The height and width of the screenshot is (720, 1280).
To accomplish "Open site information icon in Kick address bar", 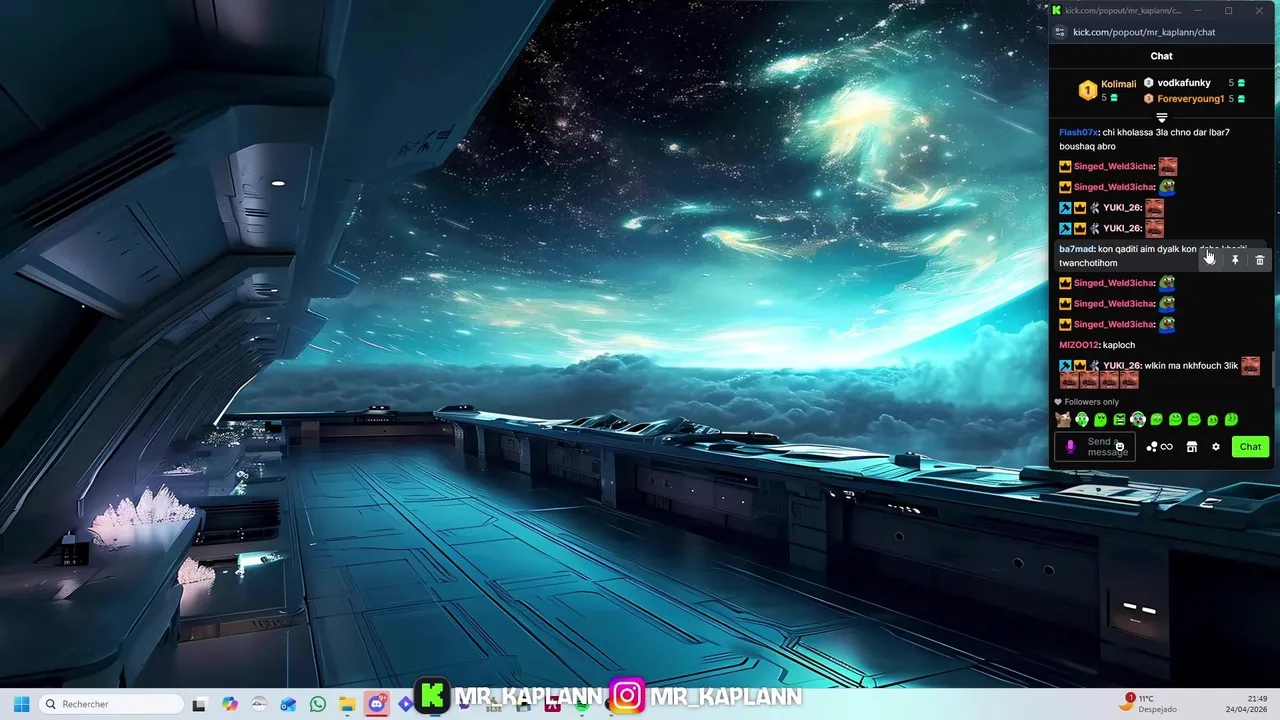I will pyautogui.click(x=1060, y=32).
